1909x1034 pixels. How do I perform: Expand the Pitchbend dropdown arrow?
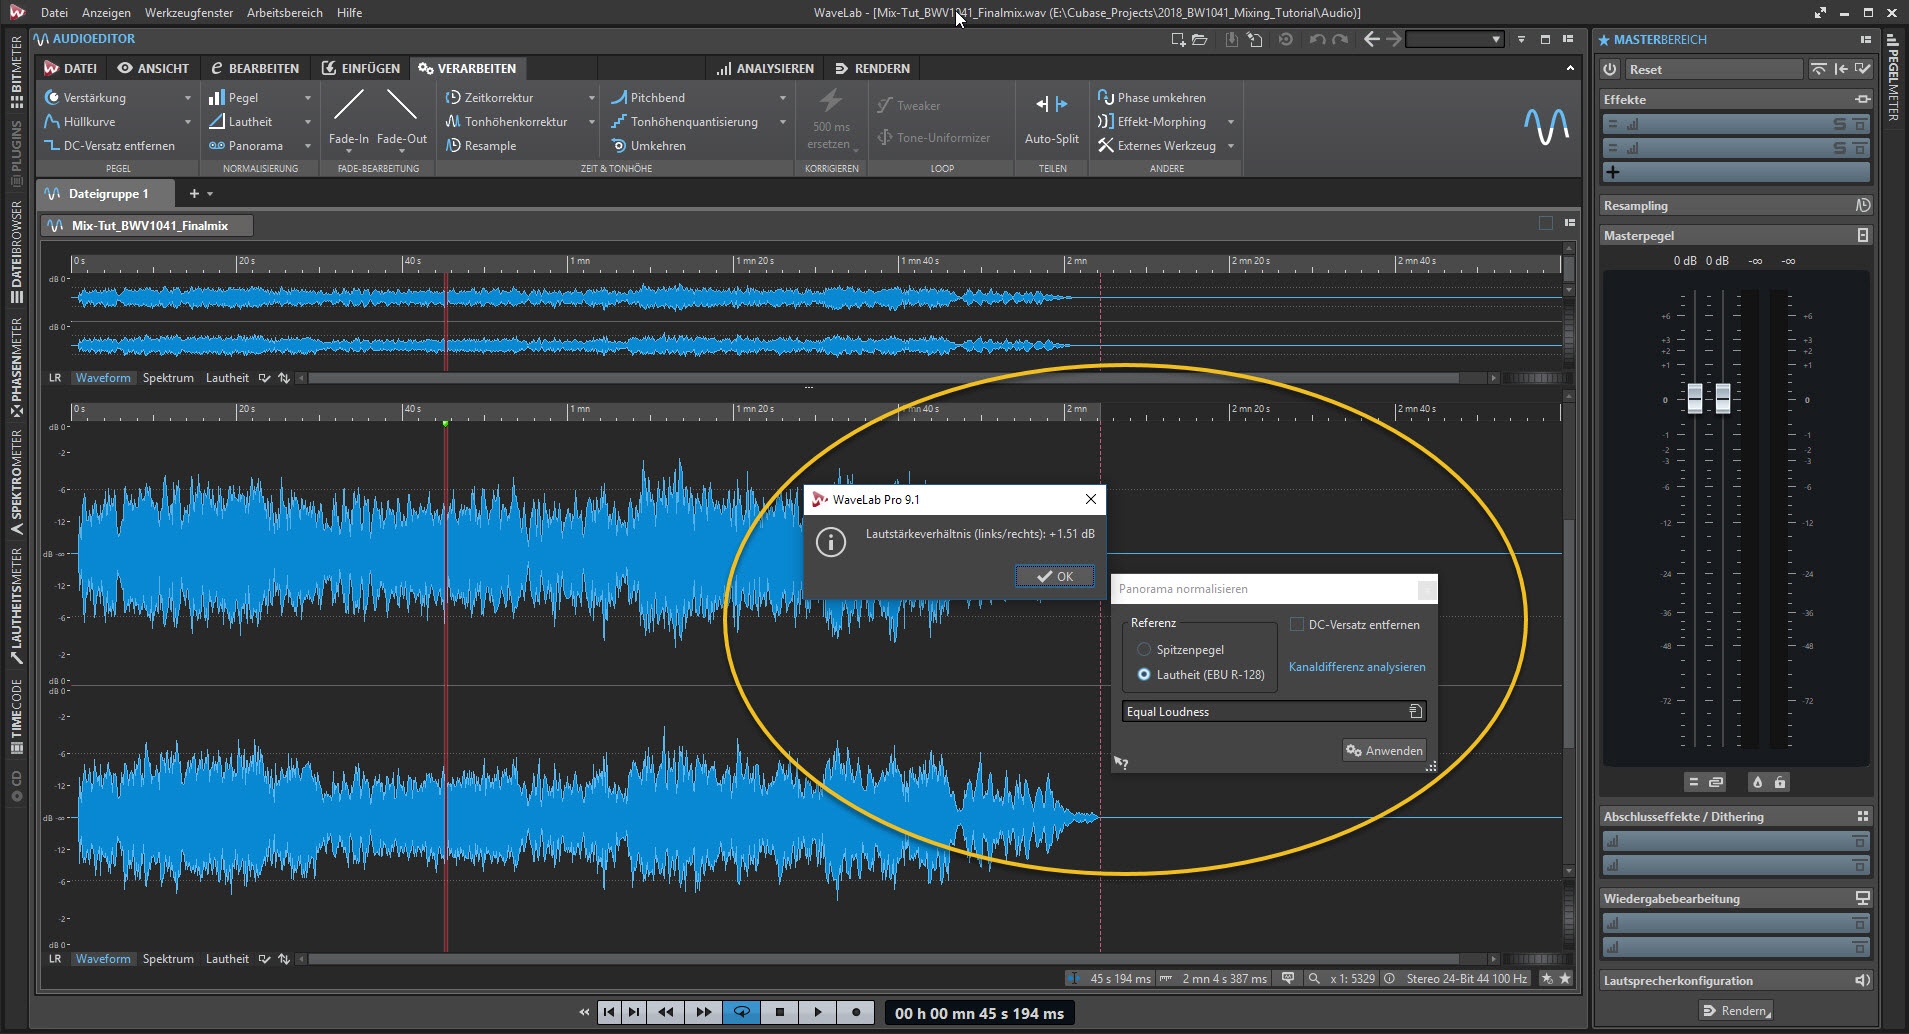coord(782,98)
